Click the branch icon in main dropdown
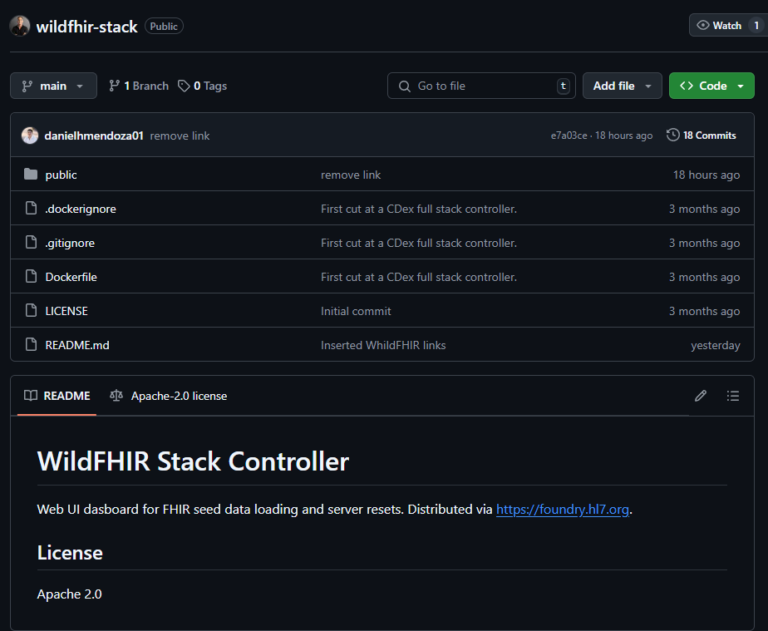 tap(27, 86)
